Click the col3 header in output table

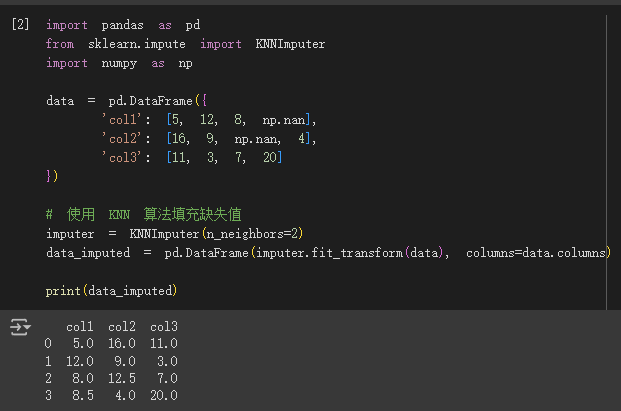click(164, 327)
